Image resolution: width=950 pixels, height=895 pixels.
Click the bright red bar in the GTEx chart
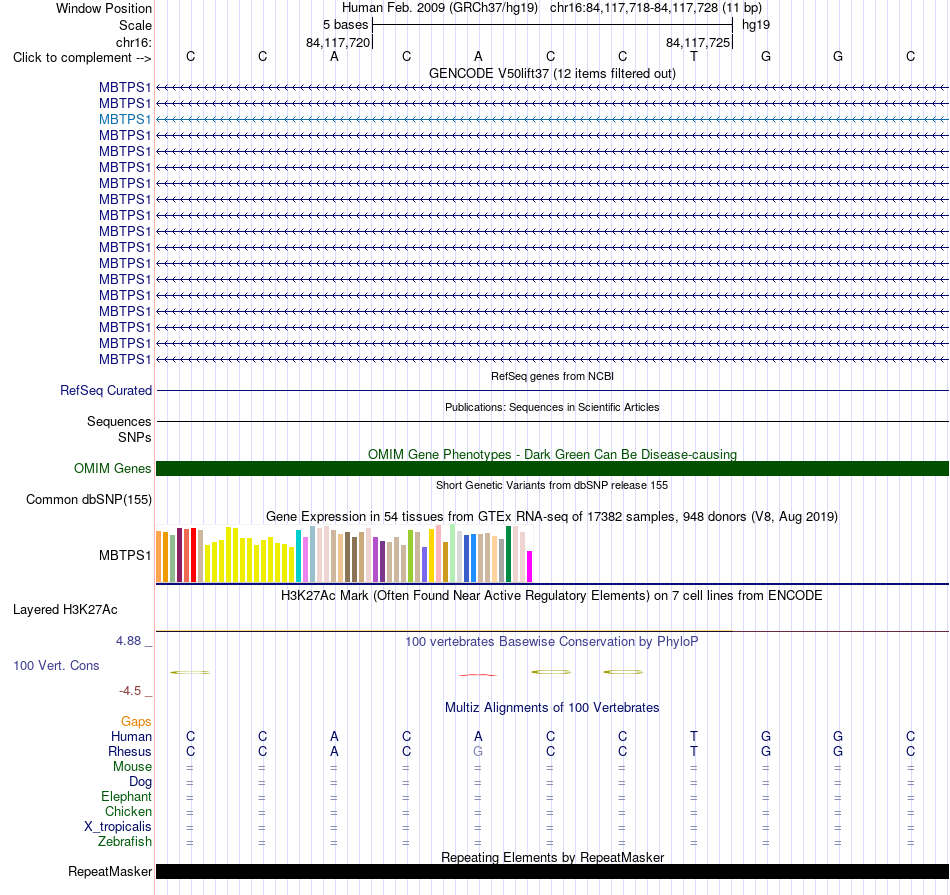193,555
